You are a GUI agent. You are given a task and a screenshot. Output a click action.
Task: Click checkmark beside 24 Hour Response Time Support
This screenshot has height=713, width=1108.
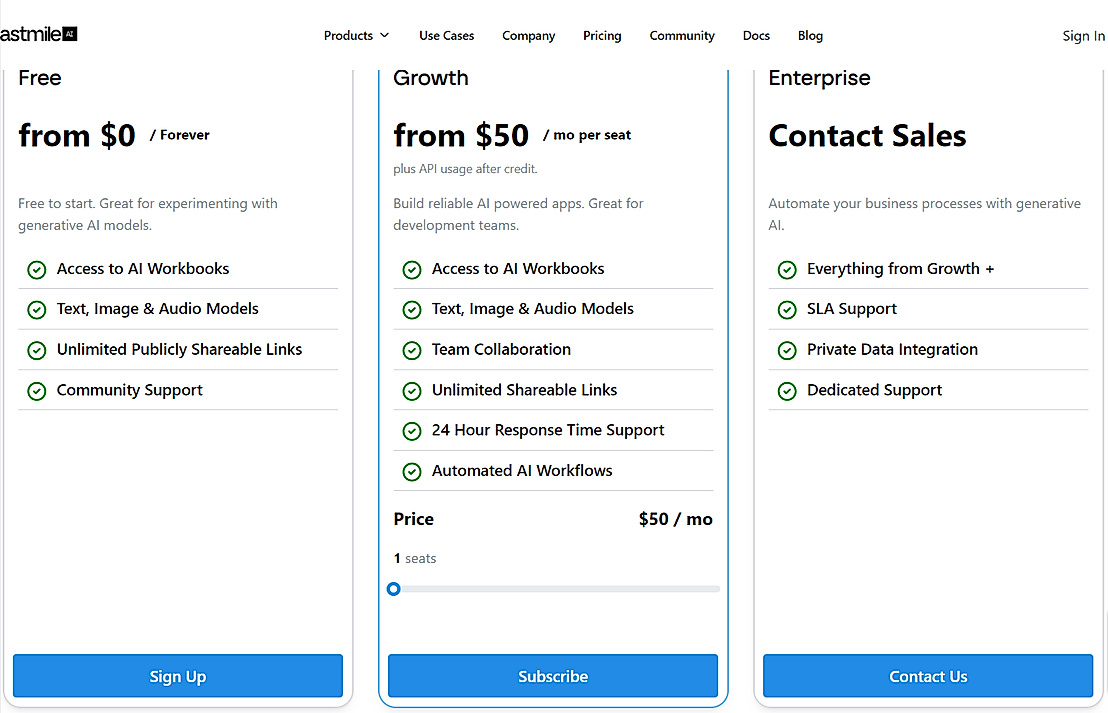412,431
